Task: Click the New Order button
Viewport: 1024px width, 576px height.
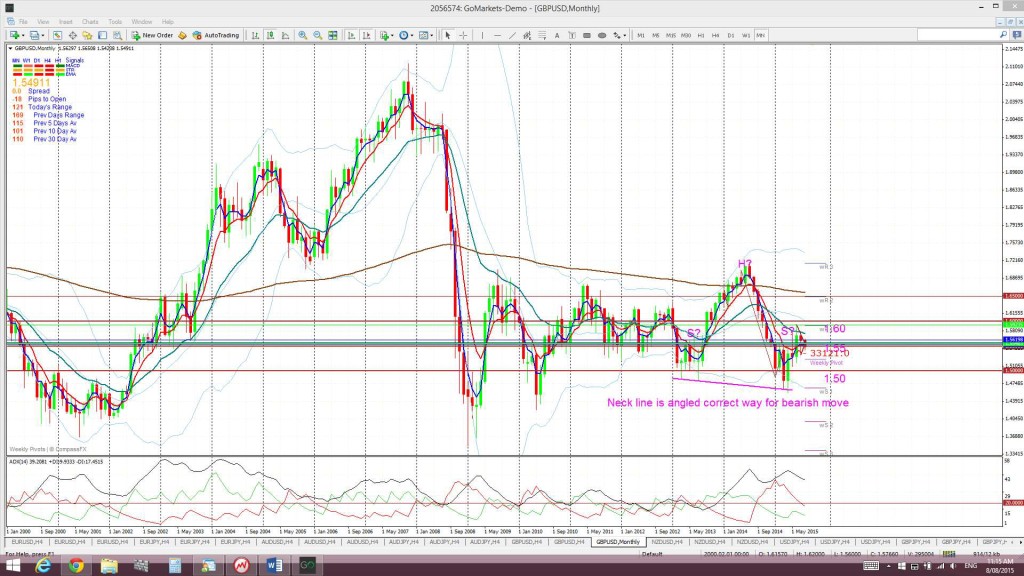Action: (152, 35)
